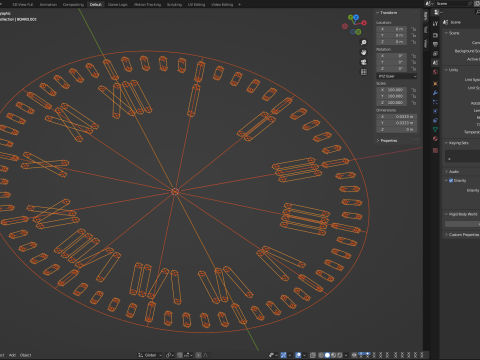The image size is (480, 360).
Task: Switch to the Game Logic workspace tab
Action: point(117,4)
